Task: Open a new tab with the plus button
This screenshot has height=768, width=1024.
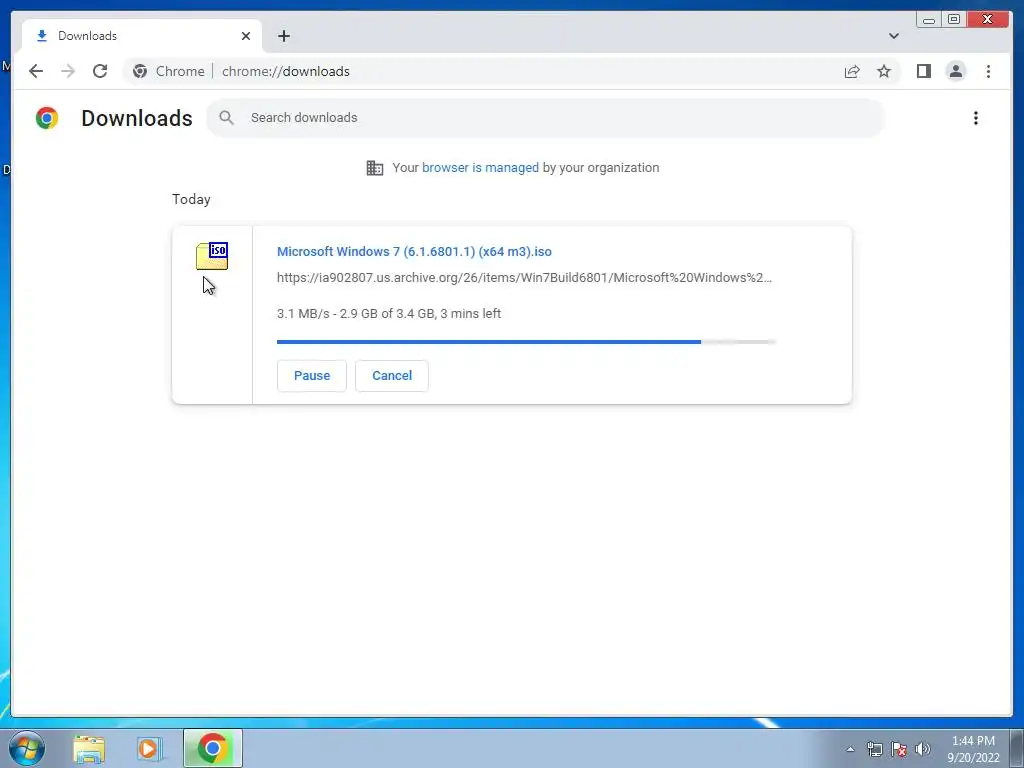Action: point(283,36)
